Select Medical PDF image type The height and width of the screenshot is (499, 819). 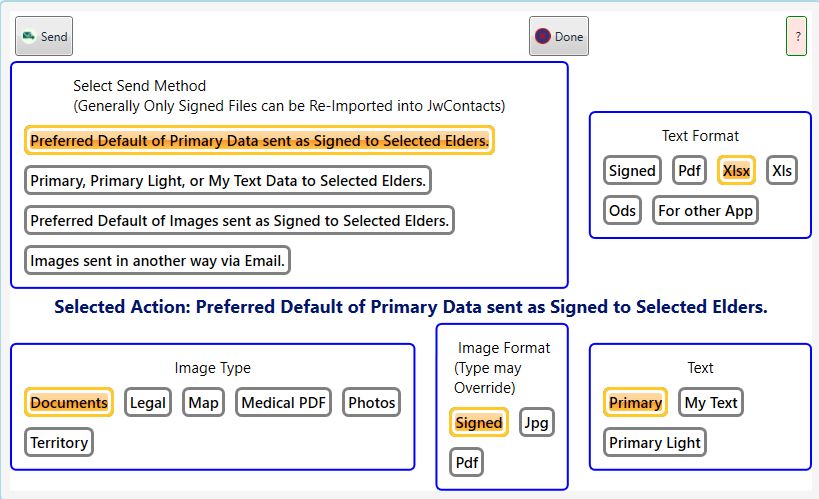pyautogui.click(x=283, y=402)
